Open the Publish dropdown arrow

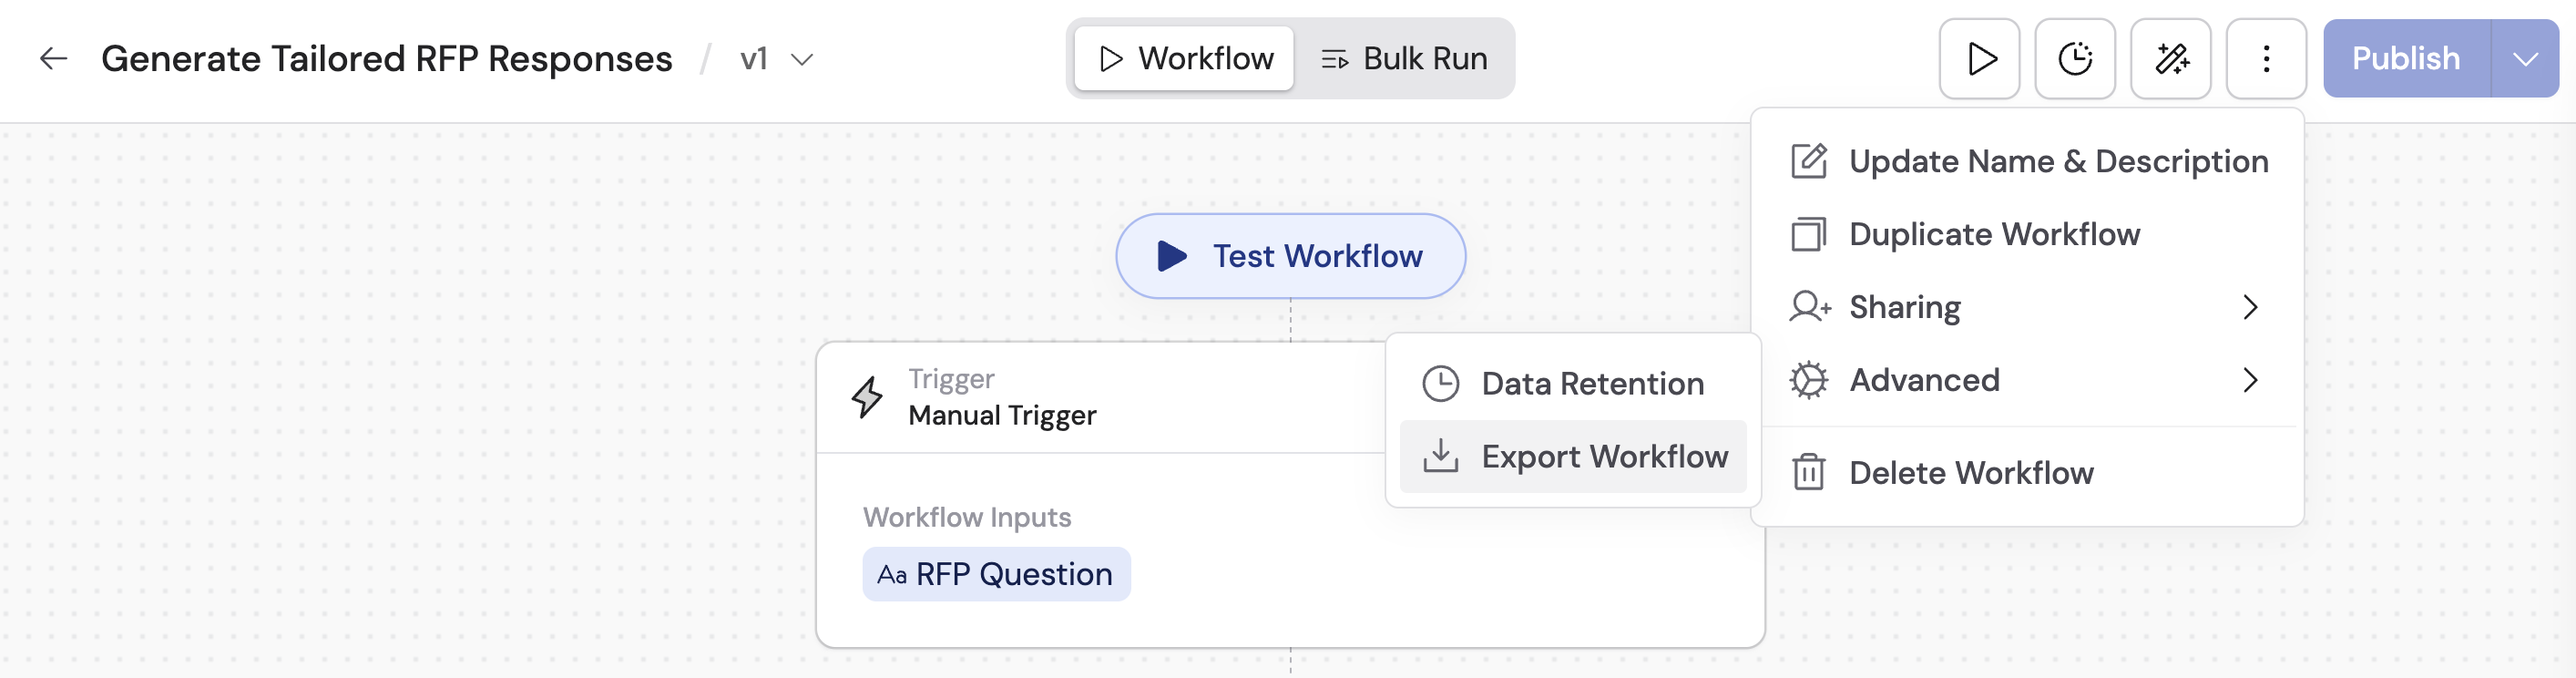pos(2527,58)
